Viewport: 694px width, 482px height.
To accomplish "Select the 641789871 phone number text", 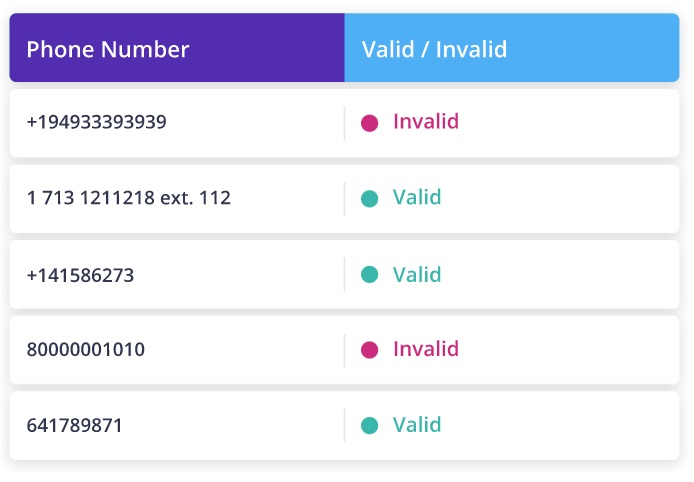I will [75, 425].
